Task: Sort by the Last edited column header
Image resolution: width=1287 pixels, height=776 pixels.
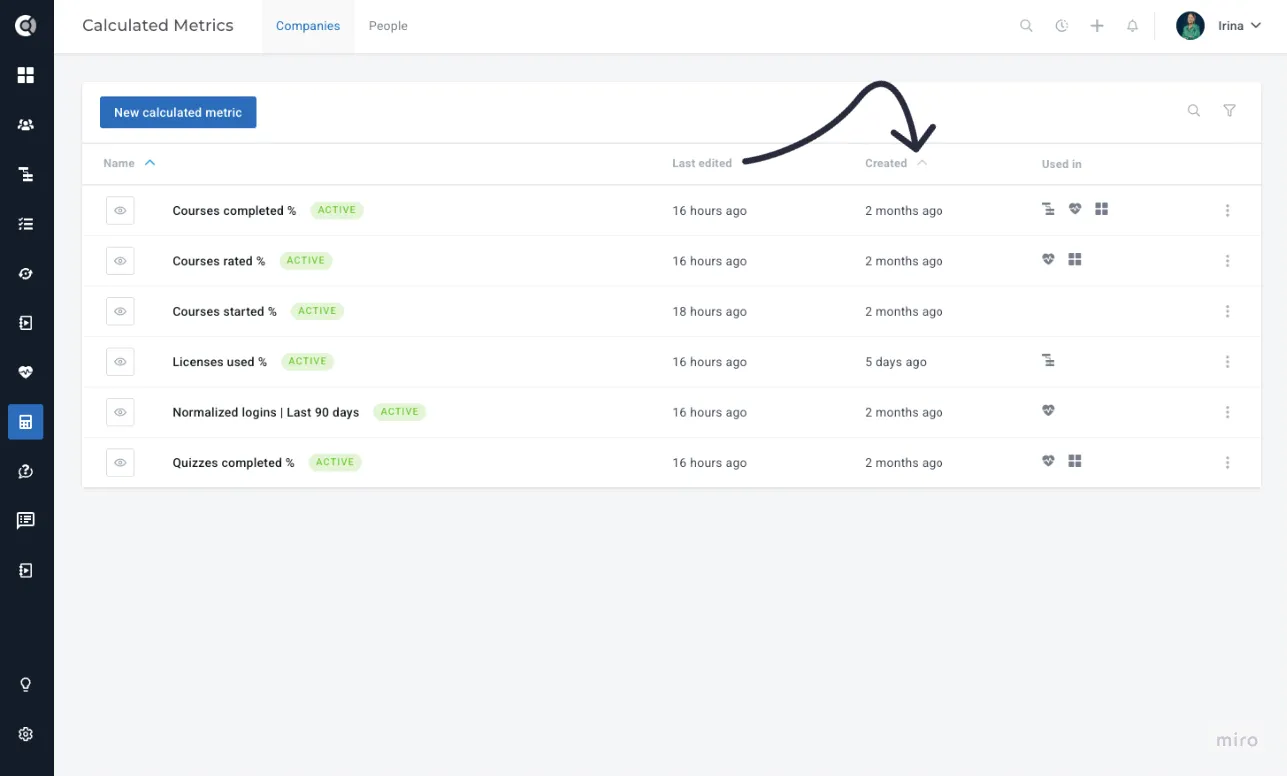Action: [x=702, y=163]
